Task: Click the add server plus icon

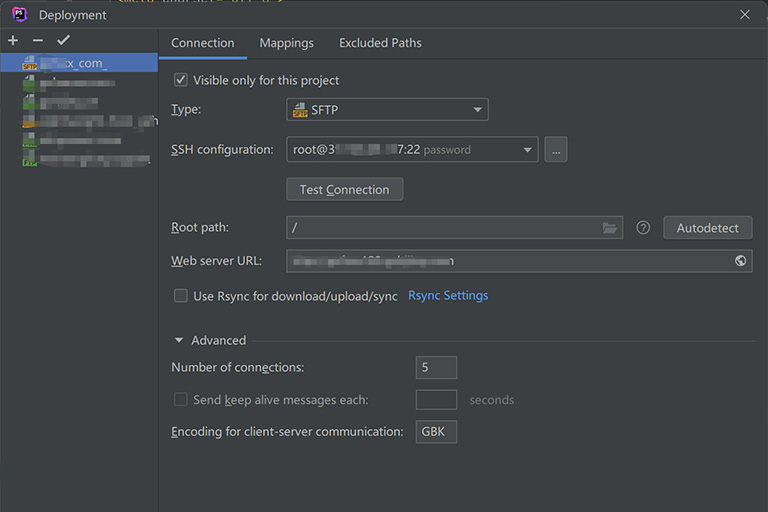Action: click(x=13, y=41)
